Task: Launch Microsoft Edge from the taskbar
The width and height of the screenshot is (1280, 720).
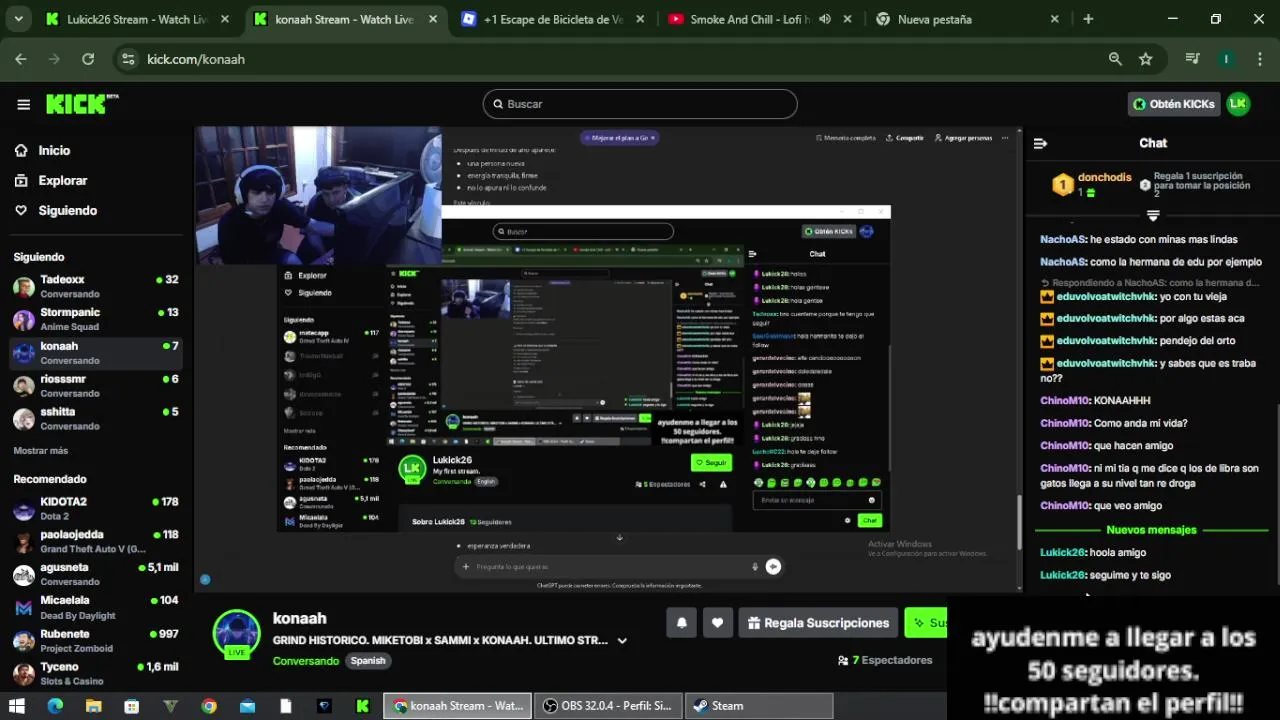Action: click(55, 706)
